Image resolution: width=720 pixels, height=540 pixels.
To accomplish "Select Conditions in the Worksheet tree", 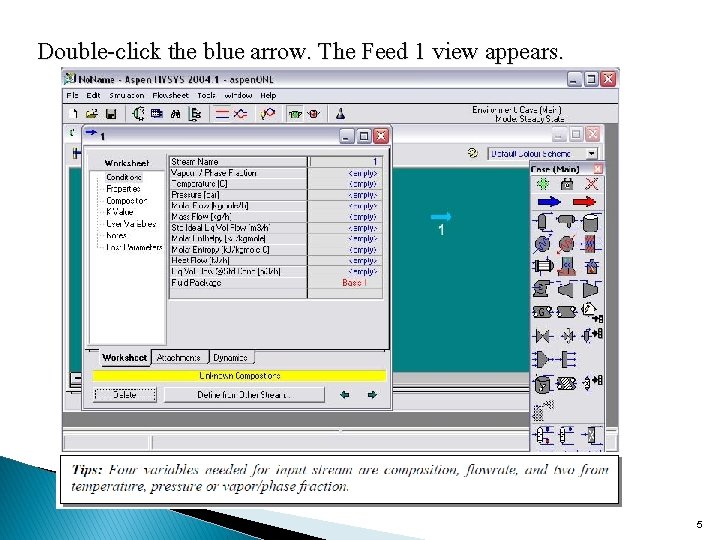I will point(124,177).
